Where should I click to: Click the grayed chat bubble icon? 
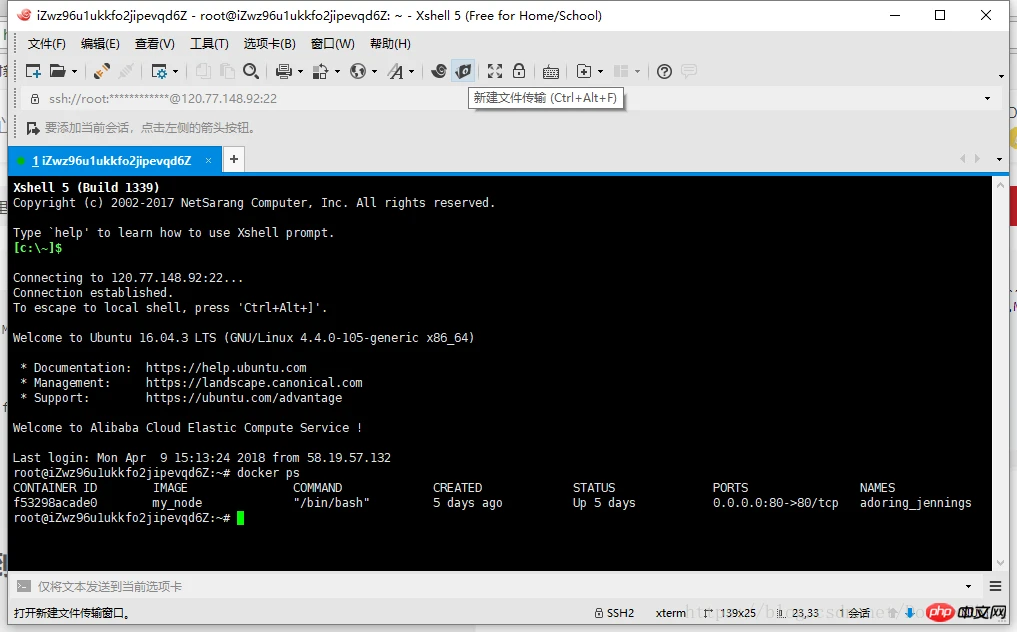[689, 71]
